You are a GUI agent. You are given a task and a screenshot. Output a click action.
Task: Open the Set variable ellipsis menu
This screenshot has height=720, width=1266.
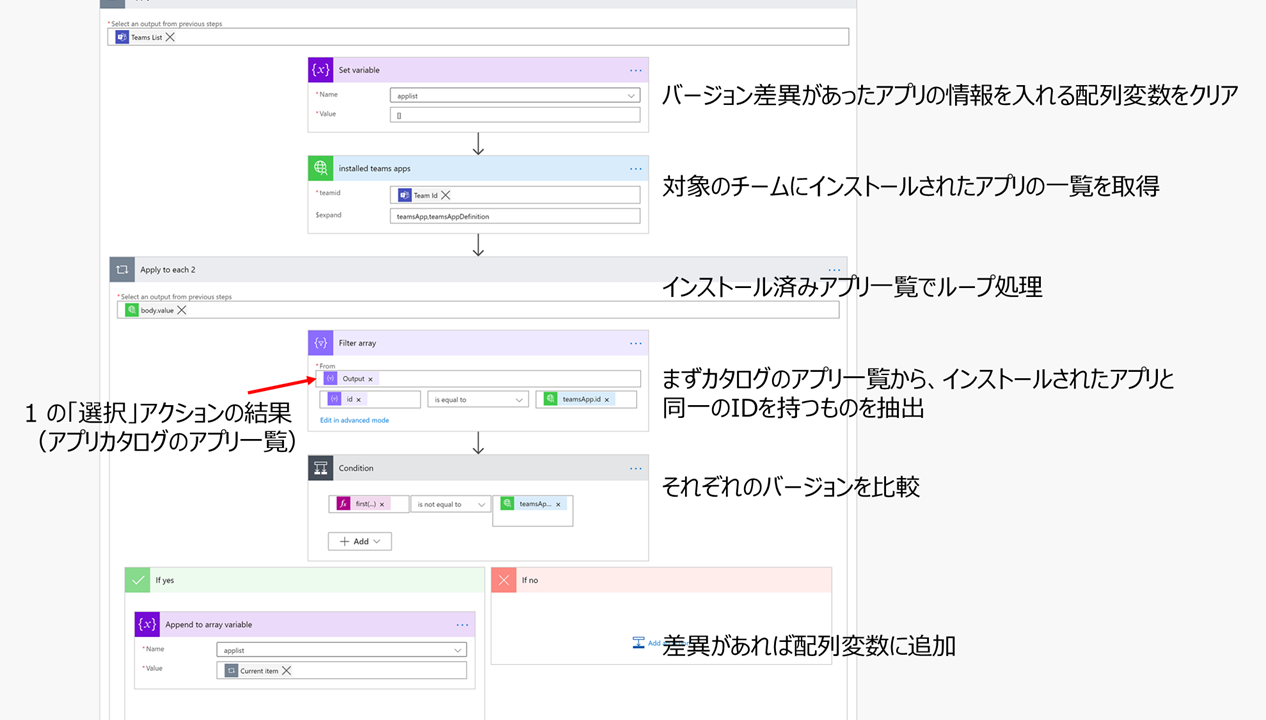point(636,69)
